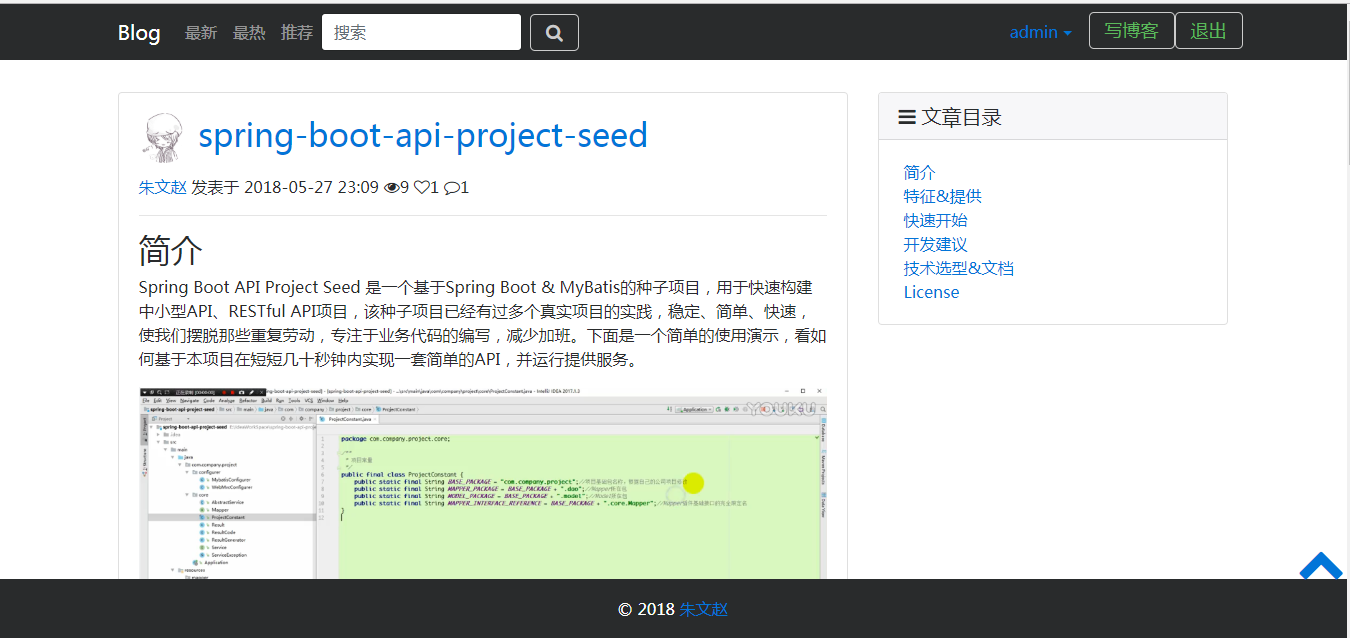Focus the 搜索 search input field
The width and height of the screenshot is (1350, 638).
[421, 32]
